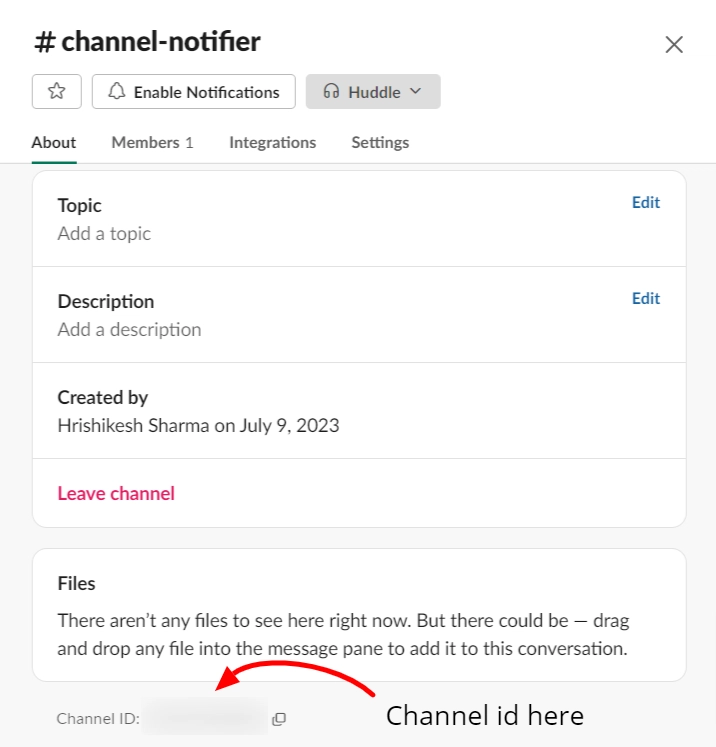Open the Members tab
716x747 pixels.
coord(152,143)
